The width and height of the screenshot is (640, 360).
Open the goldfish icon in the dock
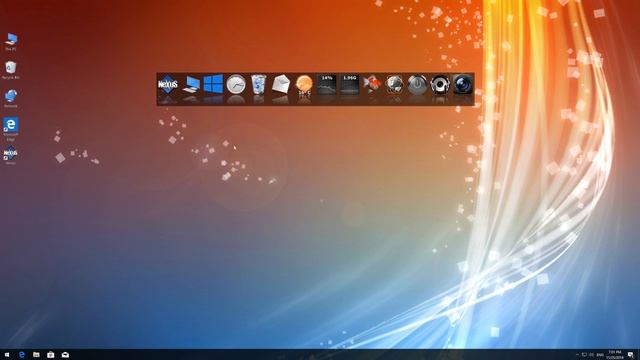(x=372, y=84)
